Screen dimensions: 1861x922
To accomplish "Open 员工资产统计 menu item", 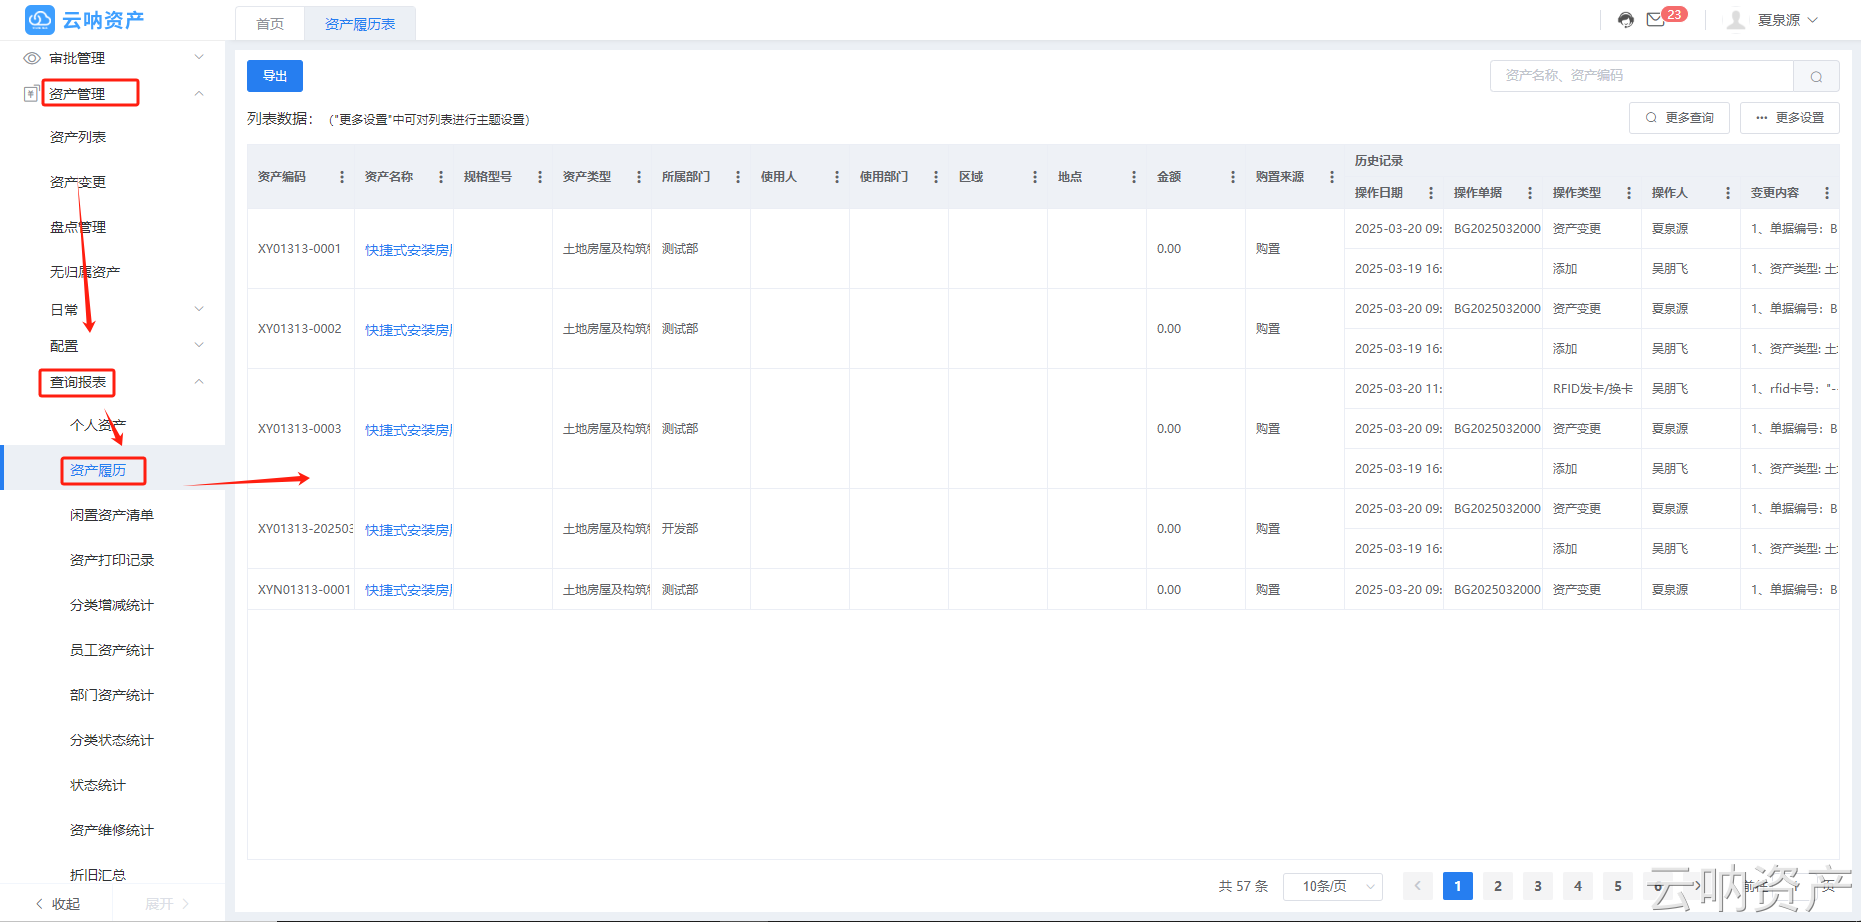I will coord(112,650).
